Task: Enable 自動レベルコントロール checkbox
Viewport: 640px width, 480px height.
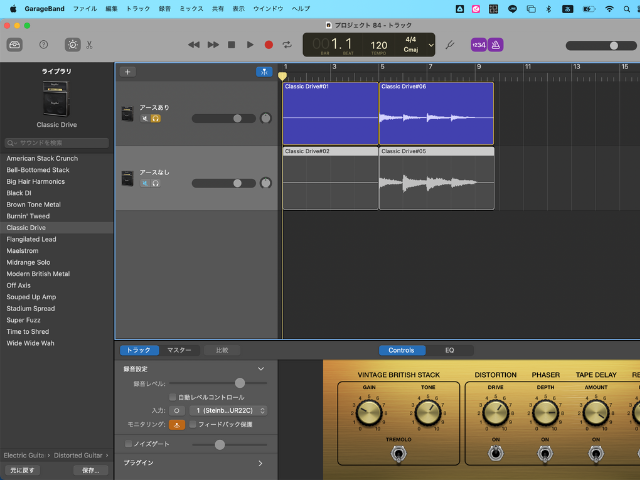Action: [x=173, y=397]
